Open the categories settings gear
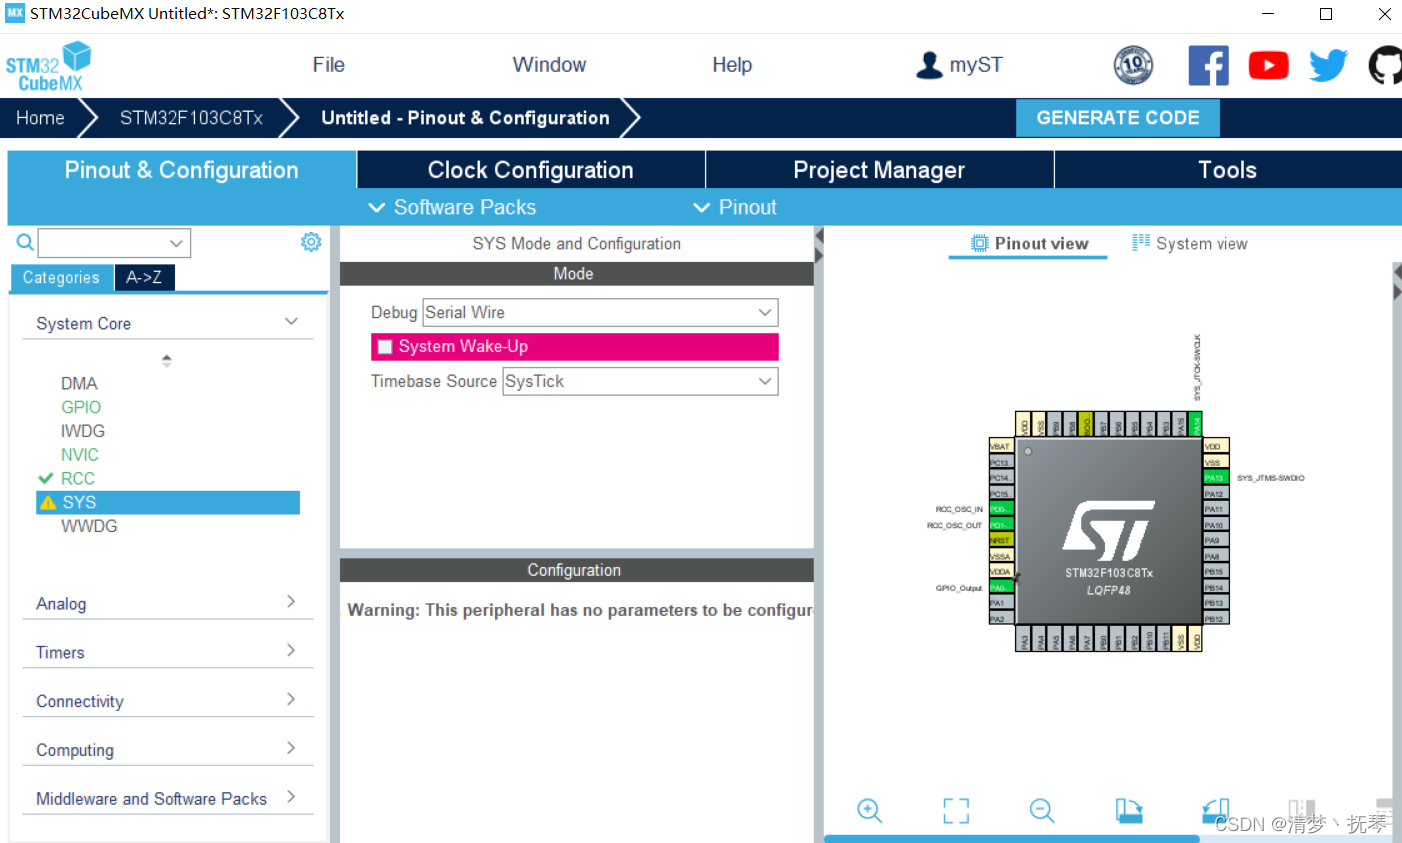The width and height of the screenshot is (1402, 843). (311, 242)
